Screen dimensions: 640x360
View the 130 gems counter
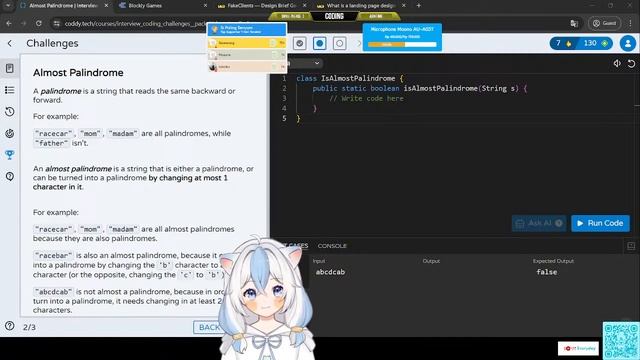596,43
